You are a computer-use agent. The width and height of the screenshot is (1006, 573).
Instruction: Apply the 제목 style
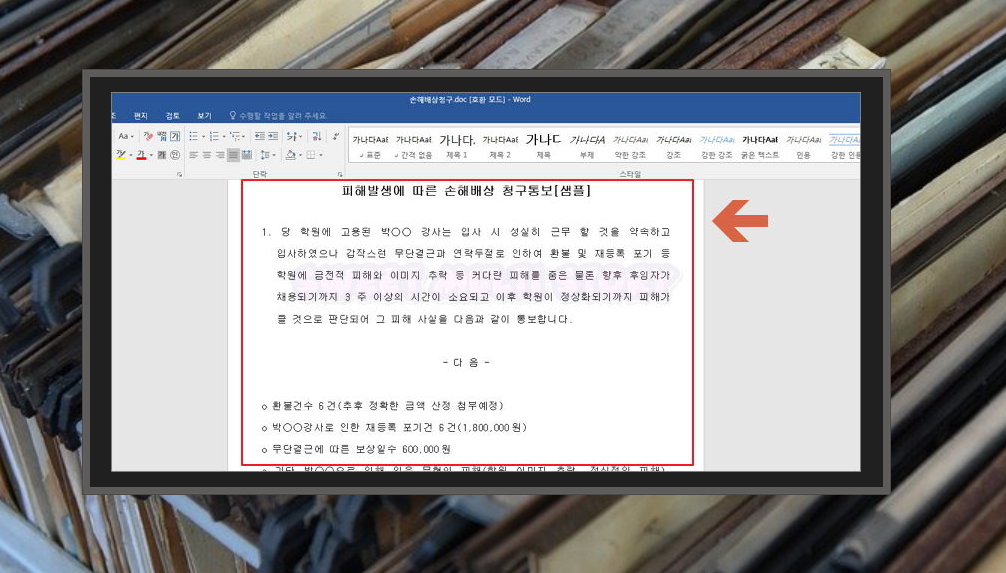(x=543, y=147)
